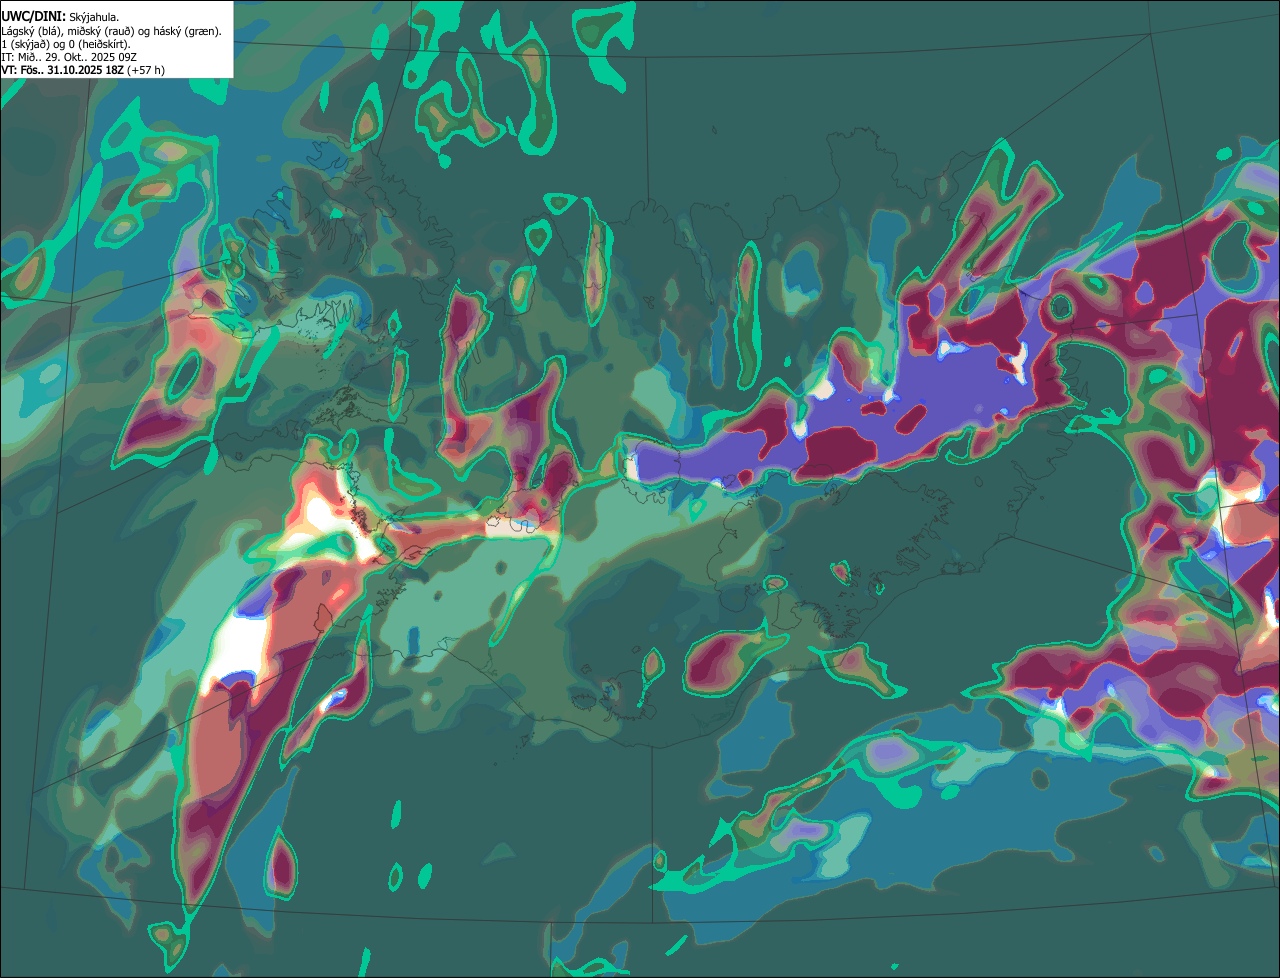Select the word 'Skýjahula.' in the legend
The height and width of the screenshot is (978, 1280).
pos(94,18)
